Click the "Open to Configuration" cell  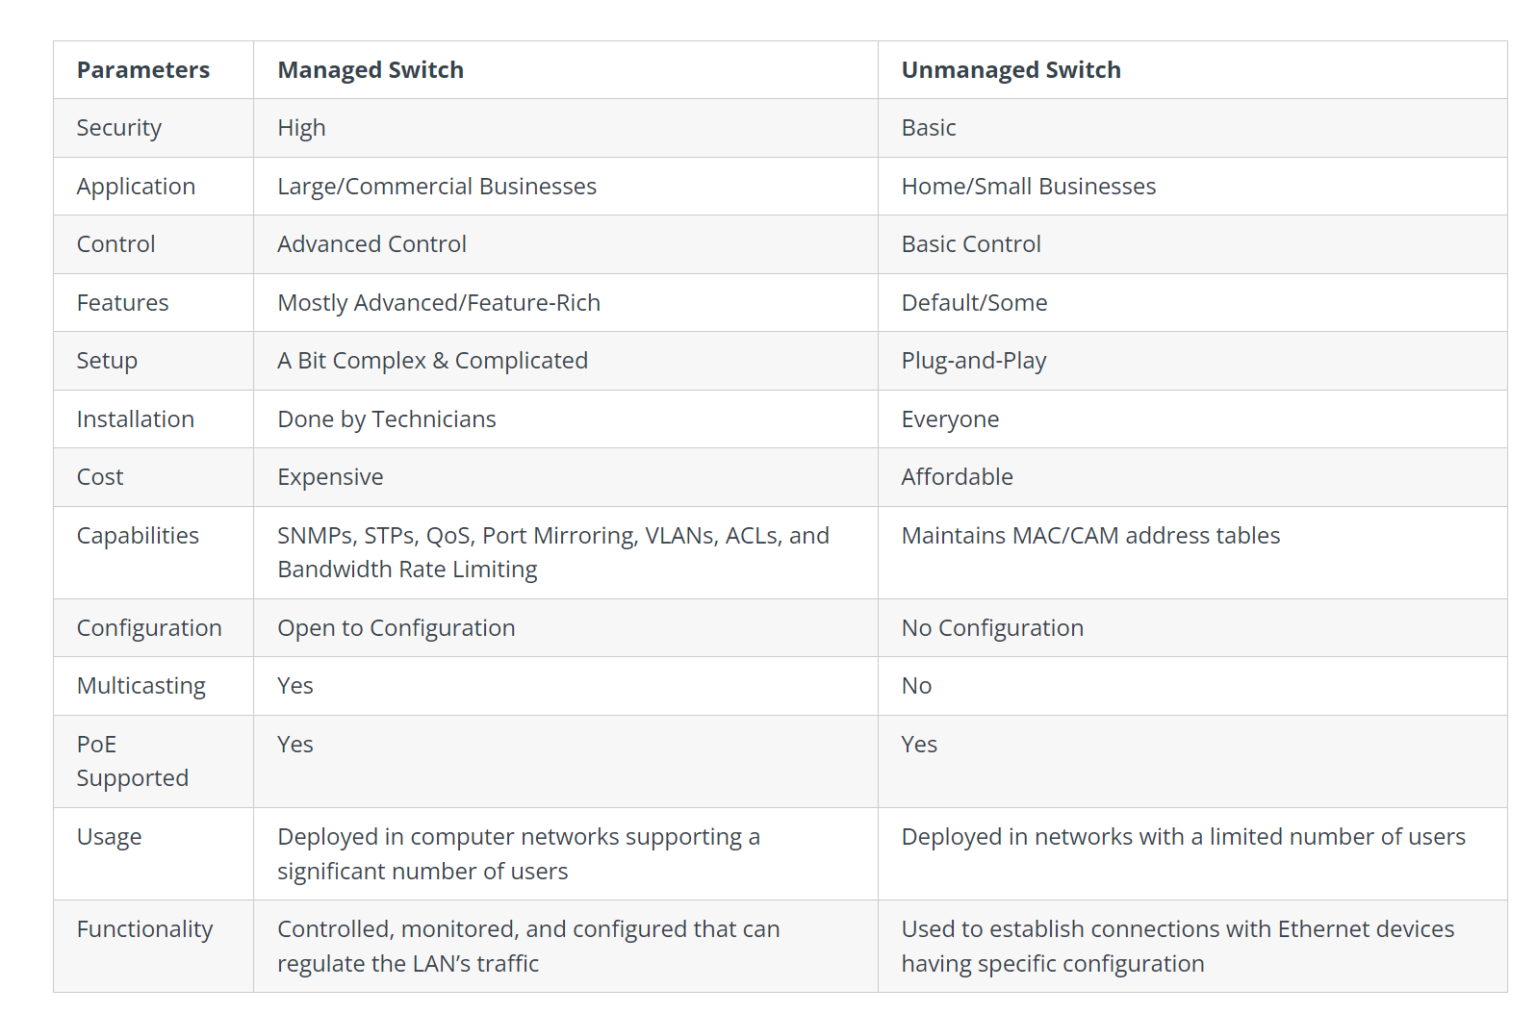[x=396, y=628]
